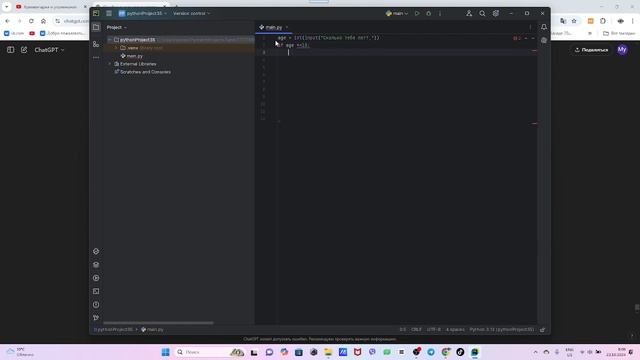Change 4 spaces indent setting
The width and height of the screenshot is (640, 360).
point(455,329)
